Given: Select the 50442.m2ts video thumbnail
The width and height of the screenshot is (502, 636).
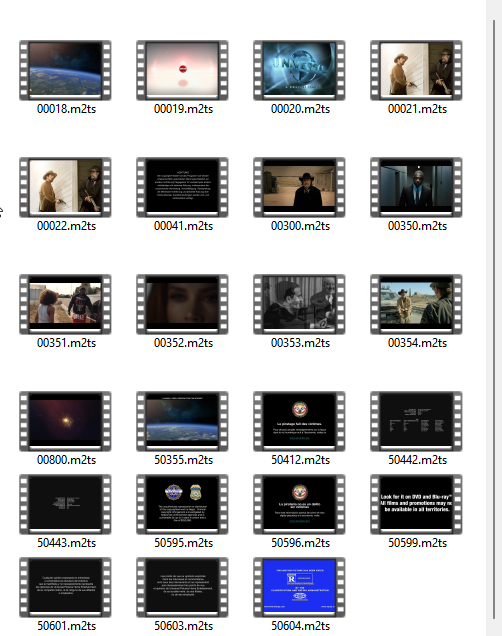Looking at the screenshot, I should tap(416, 421).
